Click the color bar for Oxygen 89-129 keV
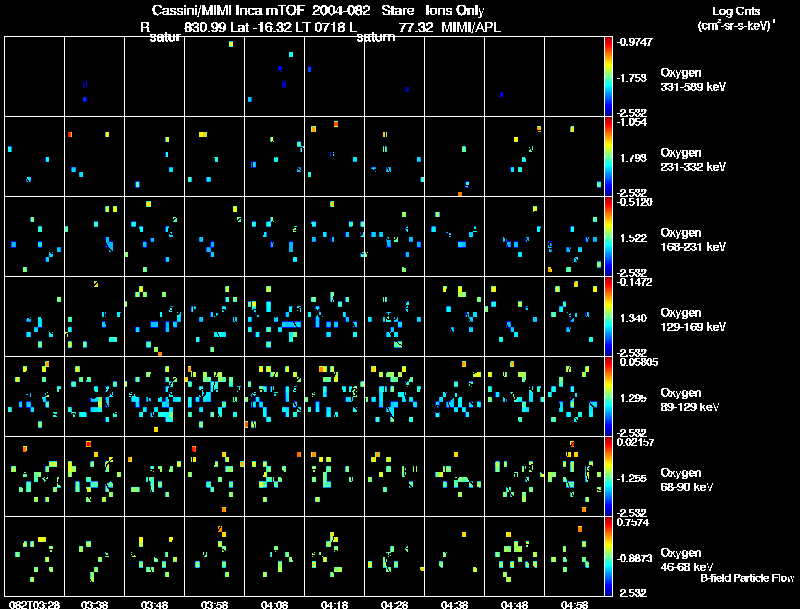The image size is (800, 609). [608, 396]
